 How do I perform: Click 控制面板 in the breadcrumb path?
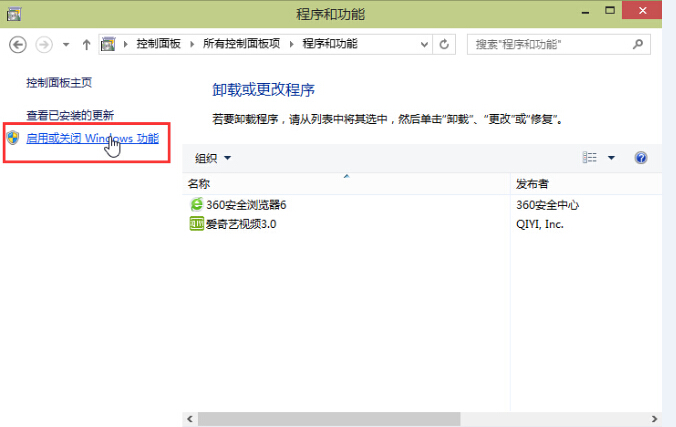pos(158,45)
